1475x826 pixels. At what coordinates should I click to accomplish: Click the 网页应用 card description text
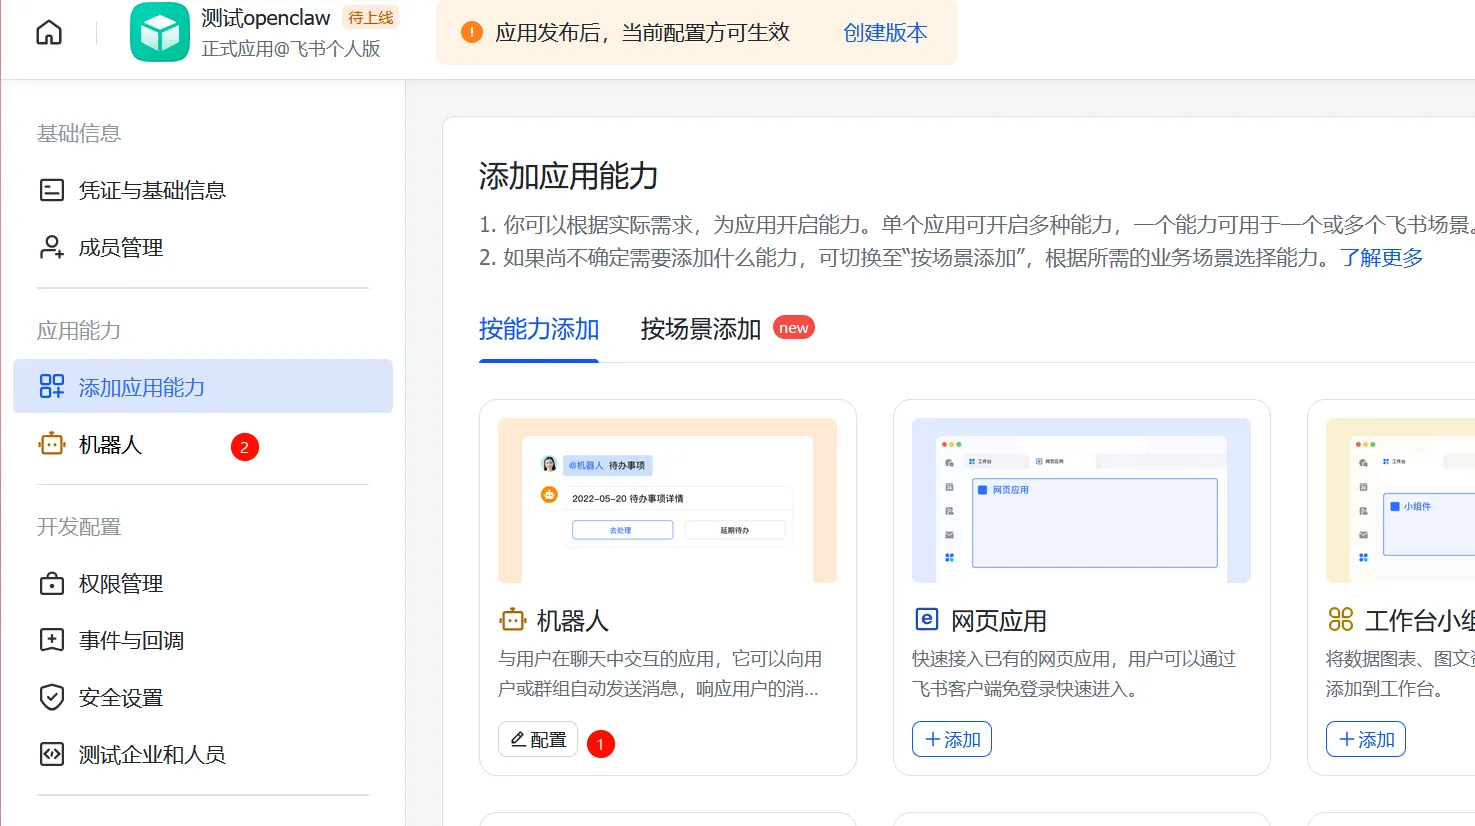[x=1074, y=674]
